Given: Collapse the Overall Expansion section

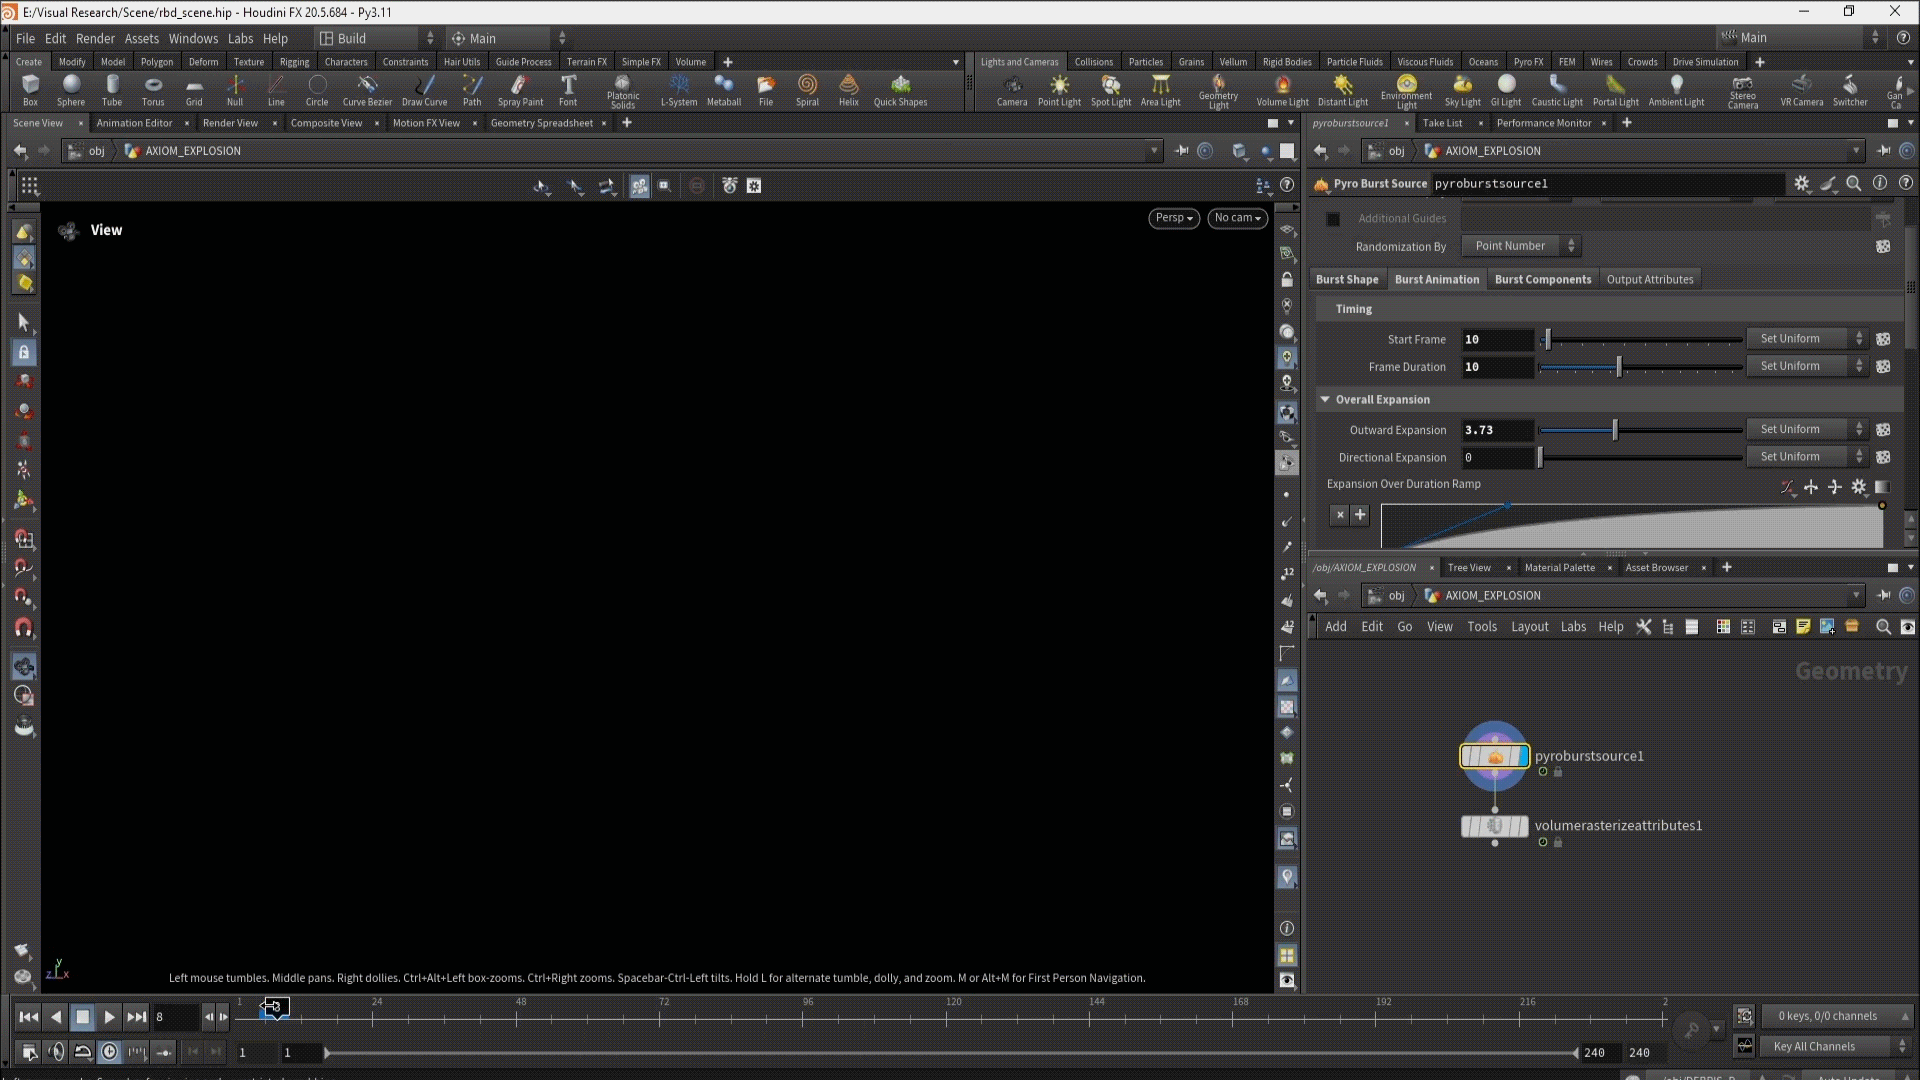Looking at the screenshot, I should (x=1325, y=399).
